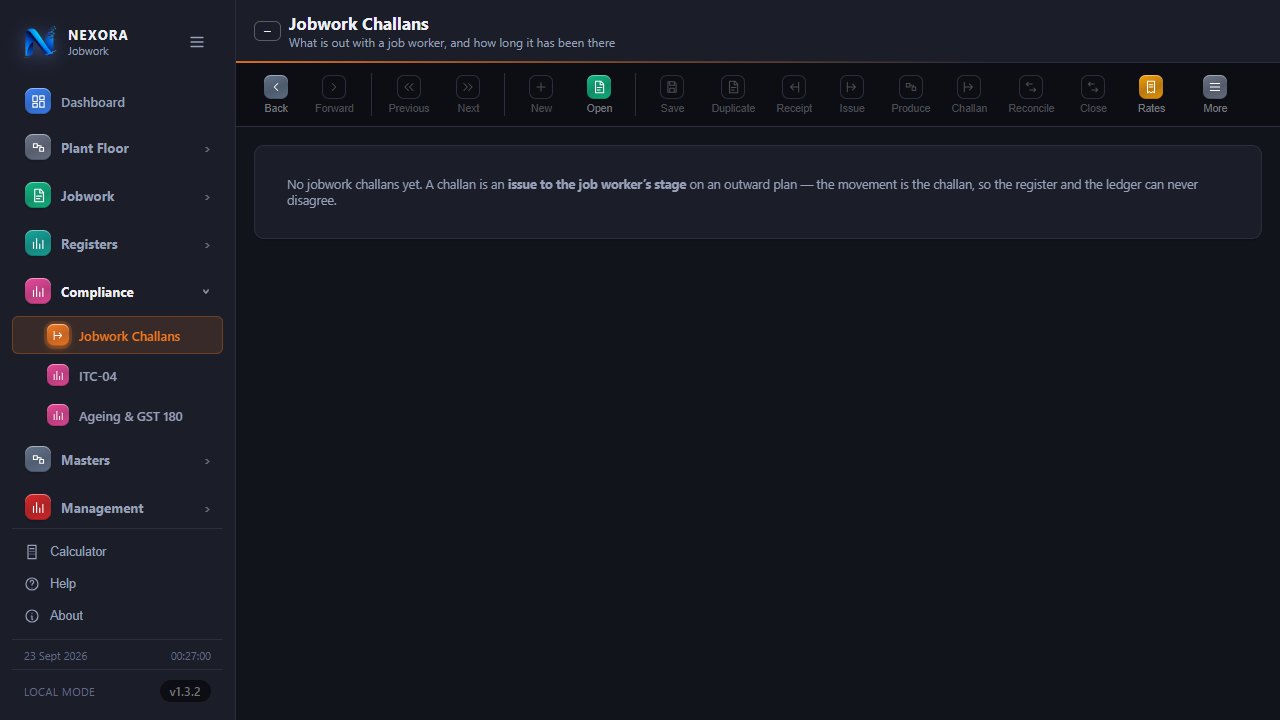Click the NEXORA logo

click(x=40, y=42)
